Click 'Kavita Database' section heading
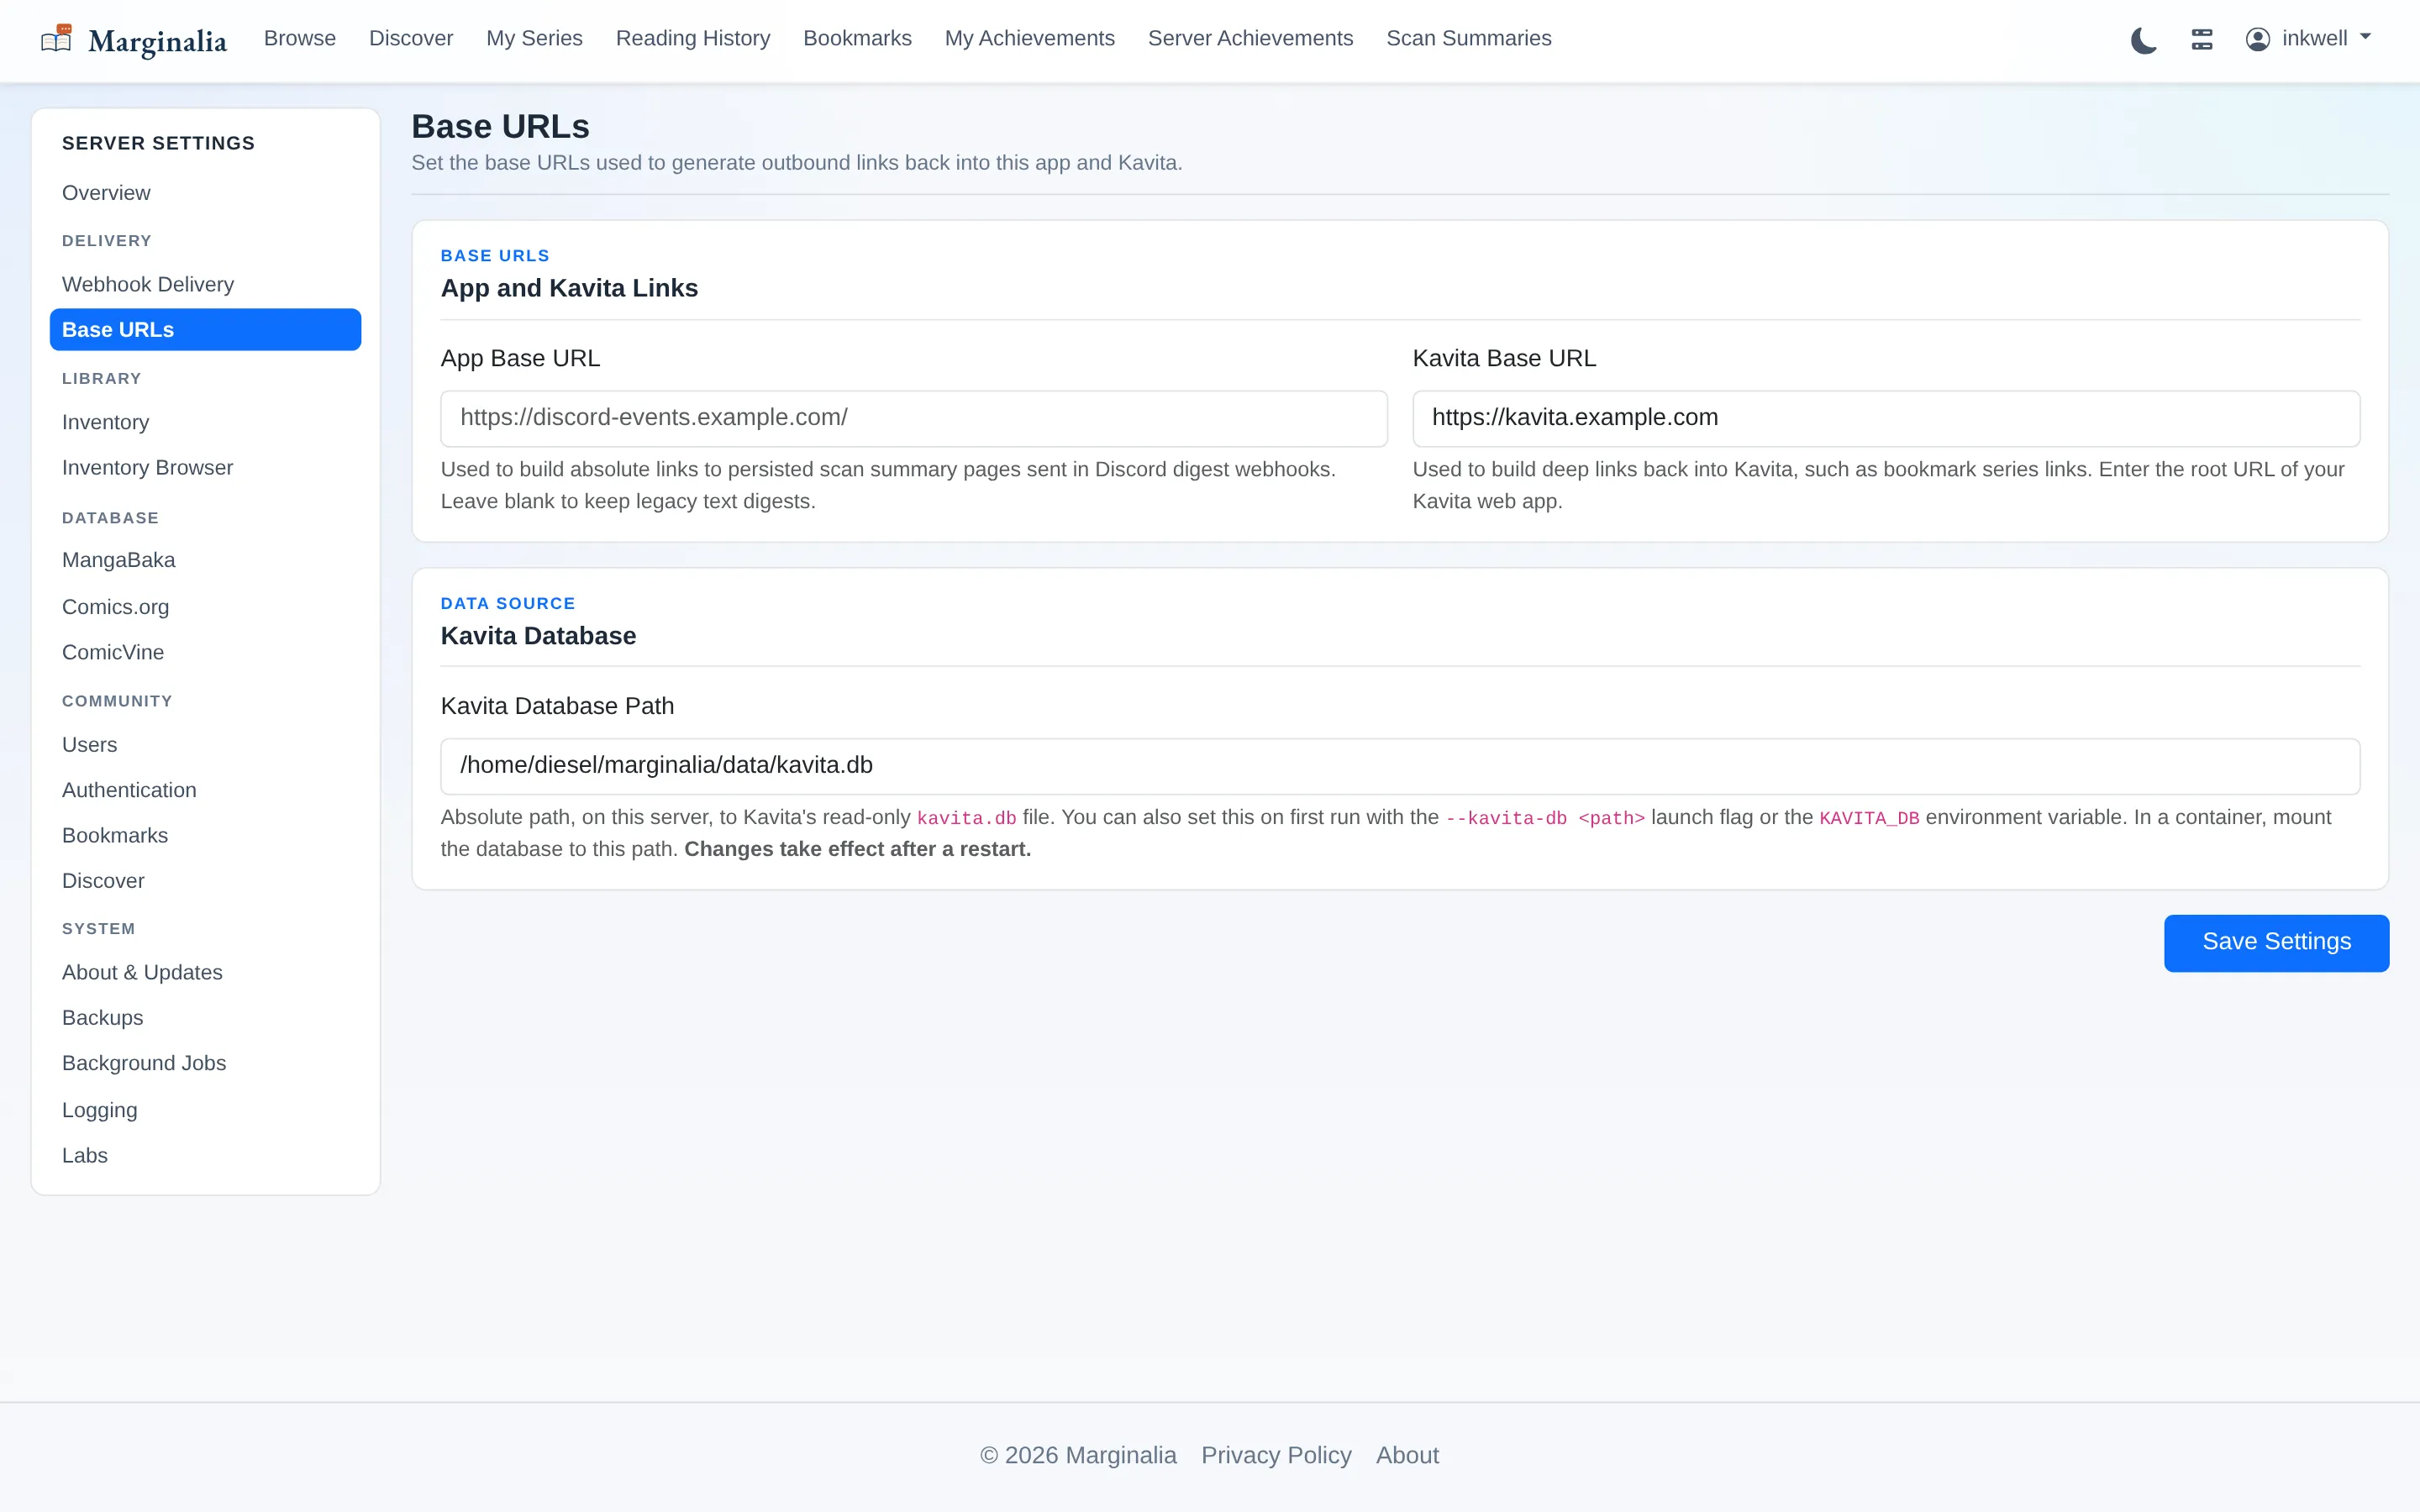 point(538,636)
